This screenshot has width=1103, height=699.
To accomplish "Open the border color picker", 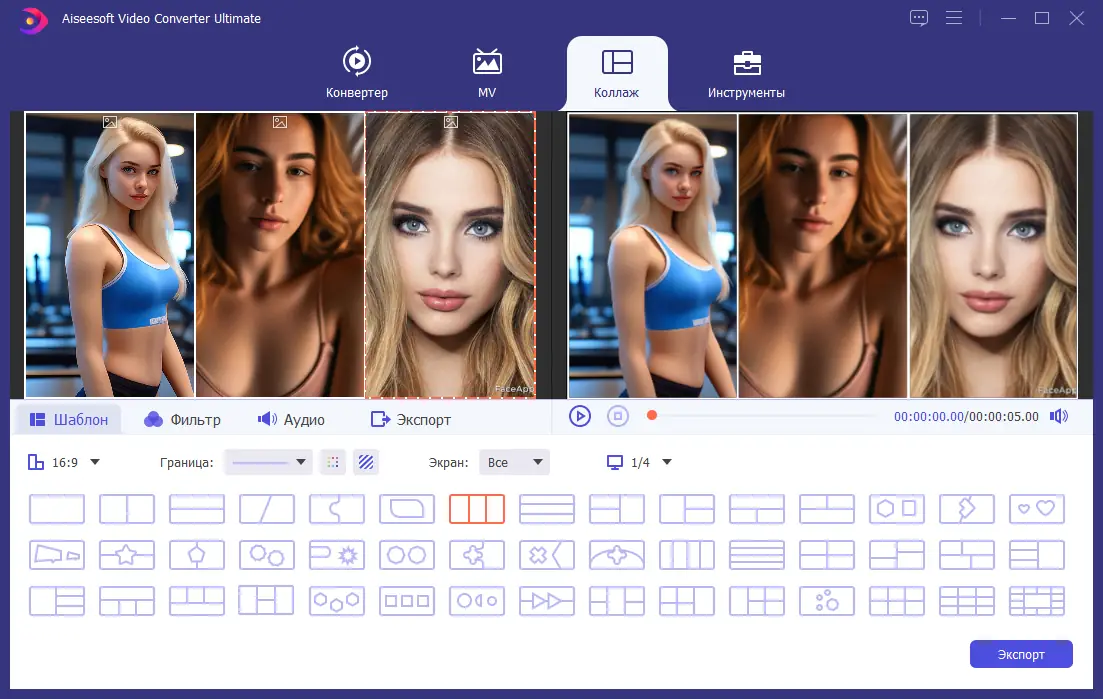I will (332, 462).
